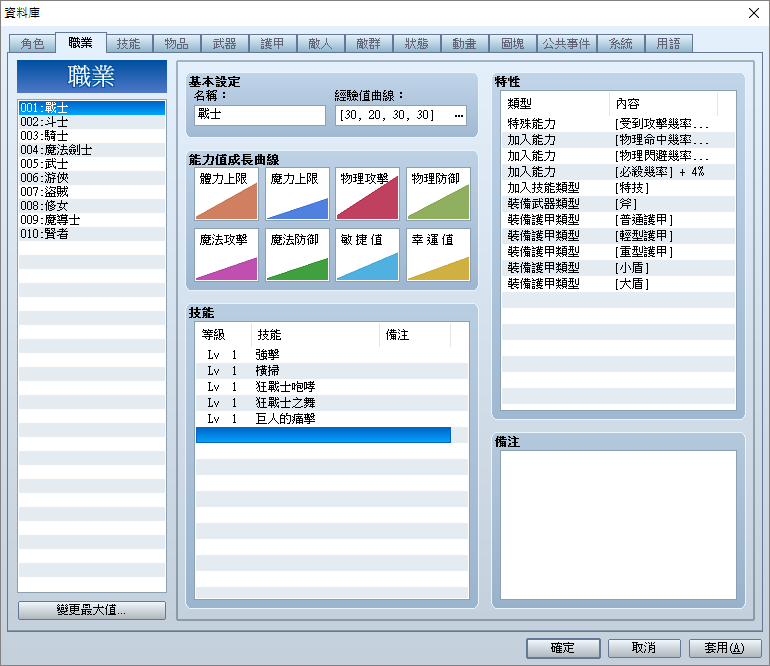The width and height of the screenshot is (770, 666).
Task: Switch to the 系統 tab
Action: click(621, 44)
